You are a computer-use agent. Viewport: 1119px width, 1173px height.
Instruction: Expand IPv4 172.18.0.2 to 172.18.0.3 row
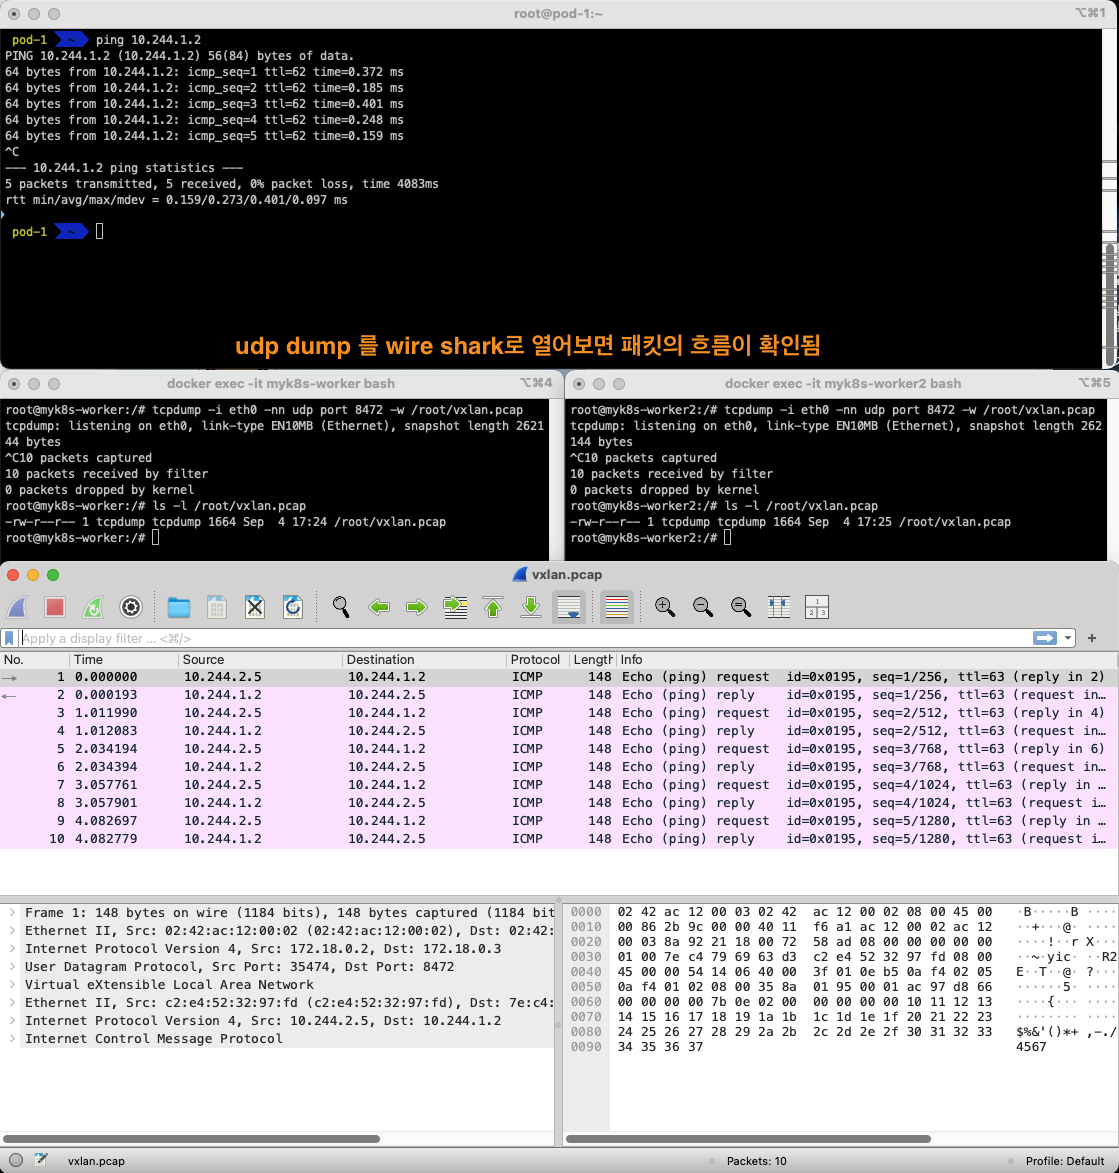click(13, 949)
